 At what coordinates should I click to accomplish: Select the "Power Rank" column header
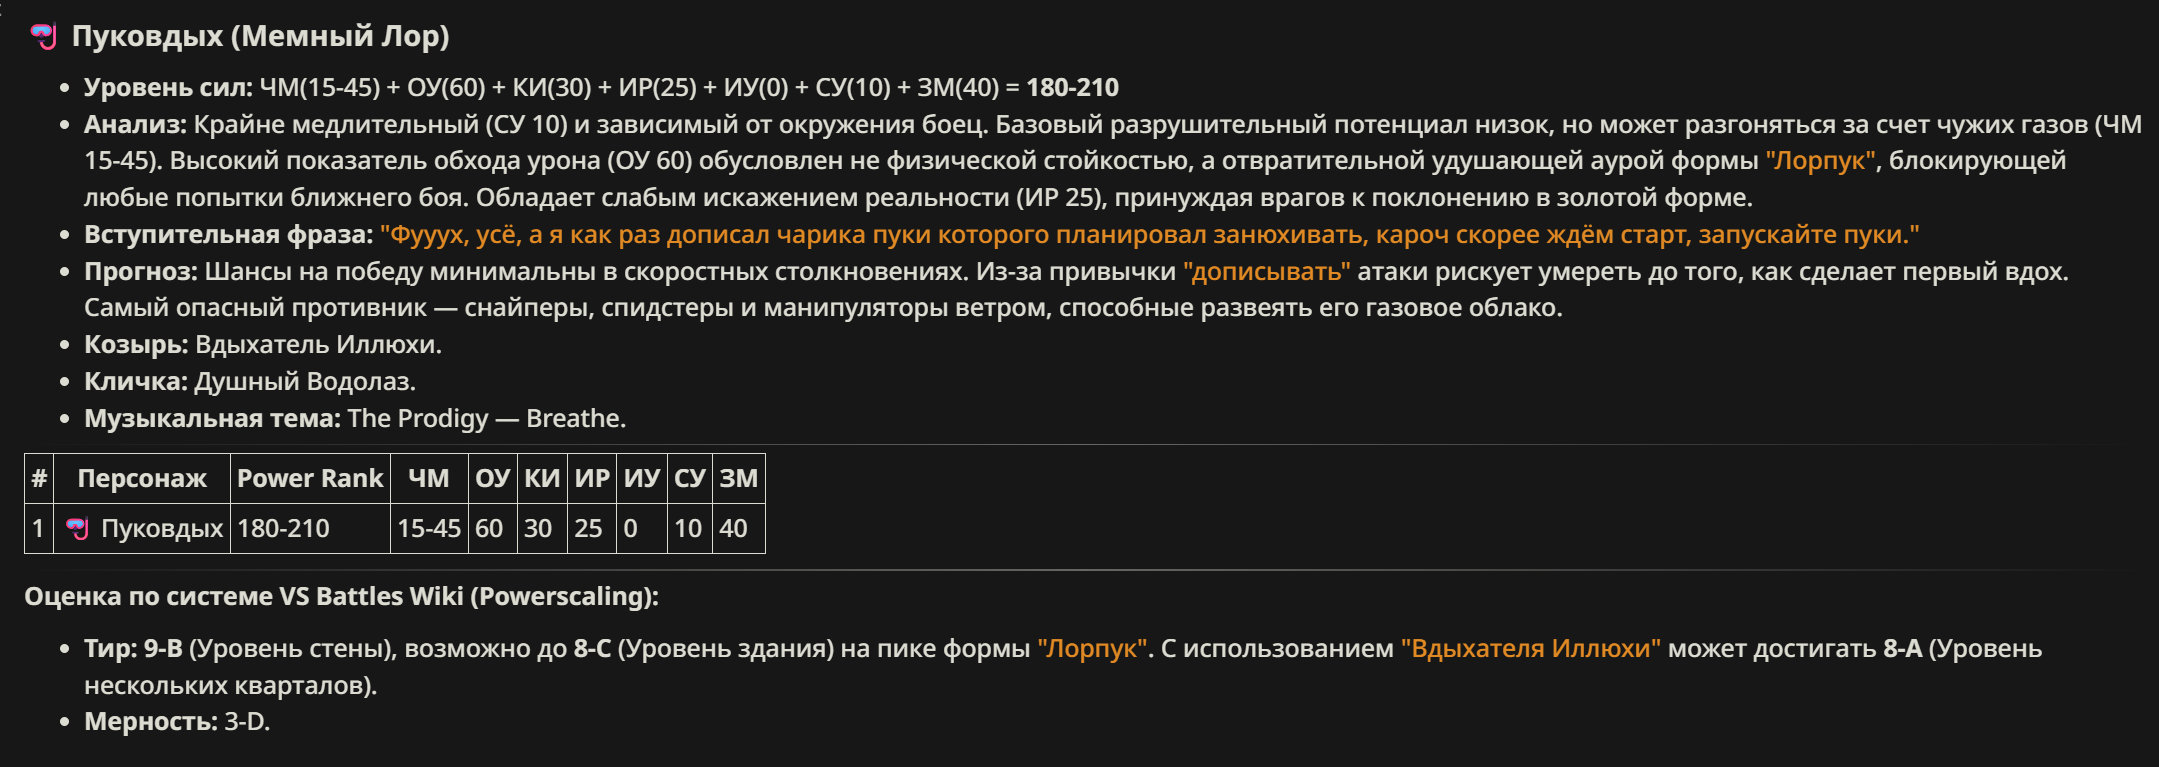(310, 478)
